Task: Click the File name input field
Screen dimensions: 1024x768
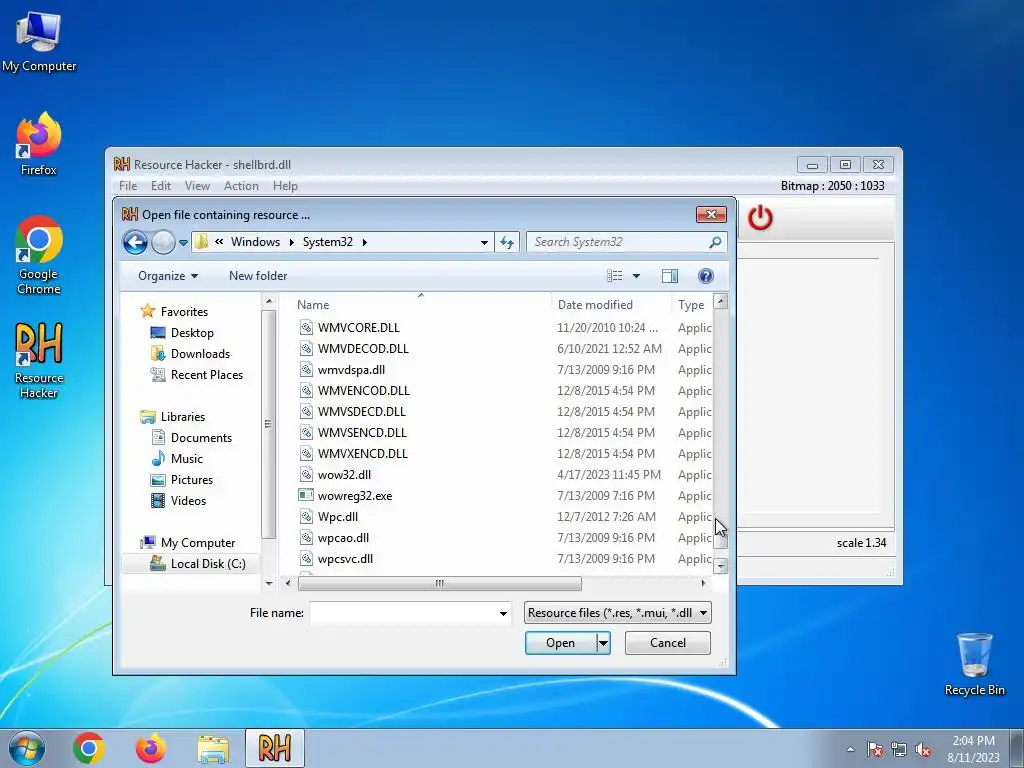Action: (404, 613)
